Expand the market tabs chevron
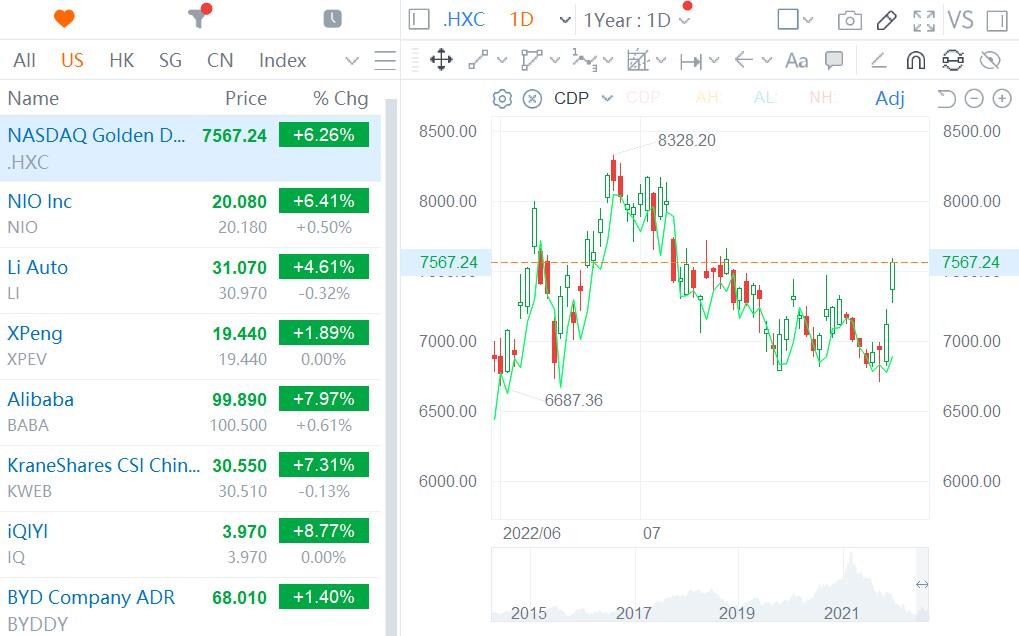Image resolution: width=1019 pixels, height=636 pixels. pyautogui.click(x=351, y=60)
